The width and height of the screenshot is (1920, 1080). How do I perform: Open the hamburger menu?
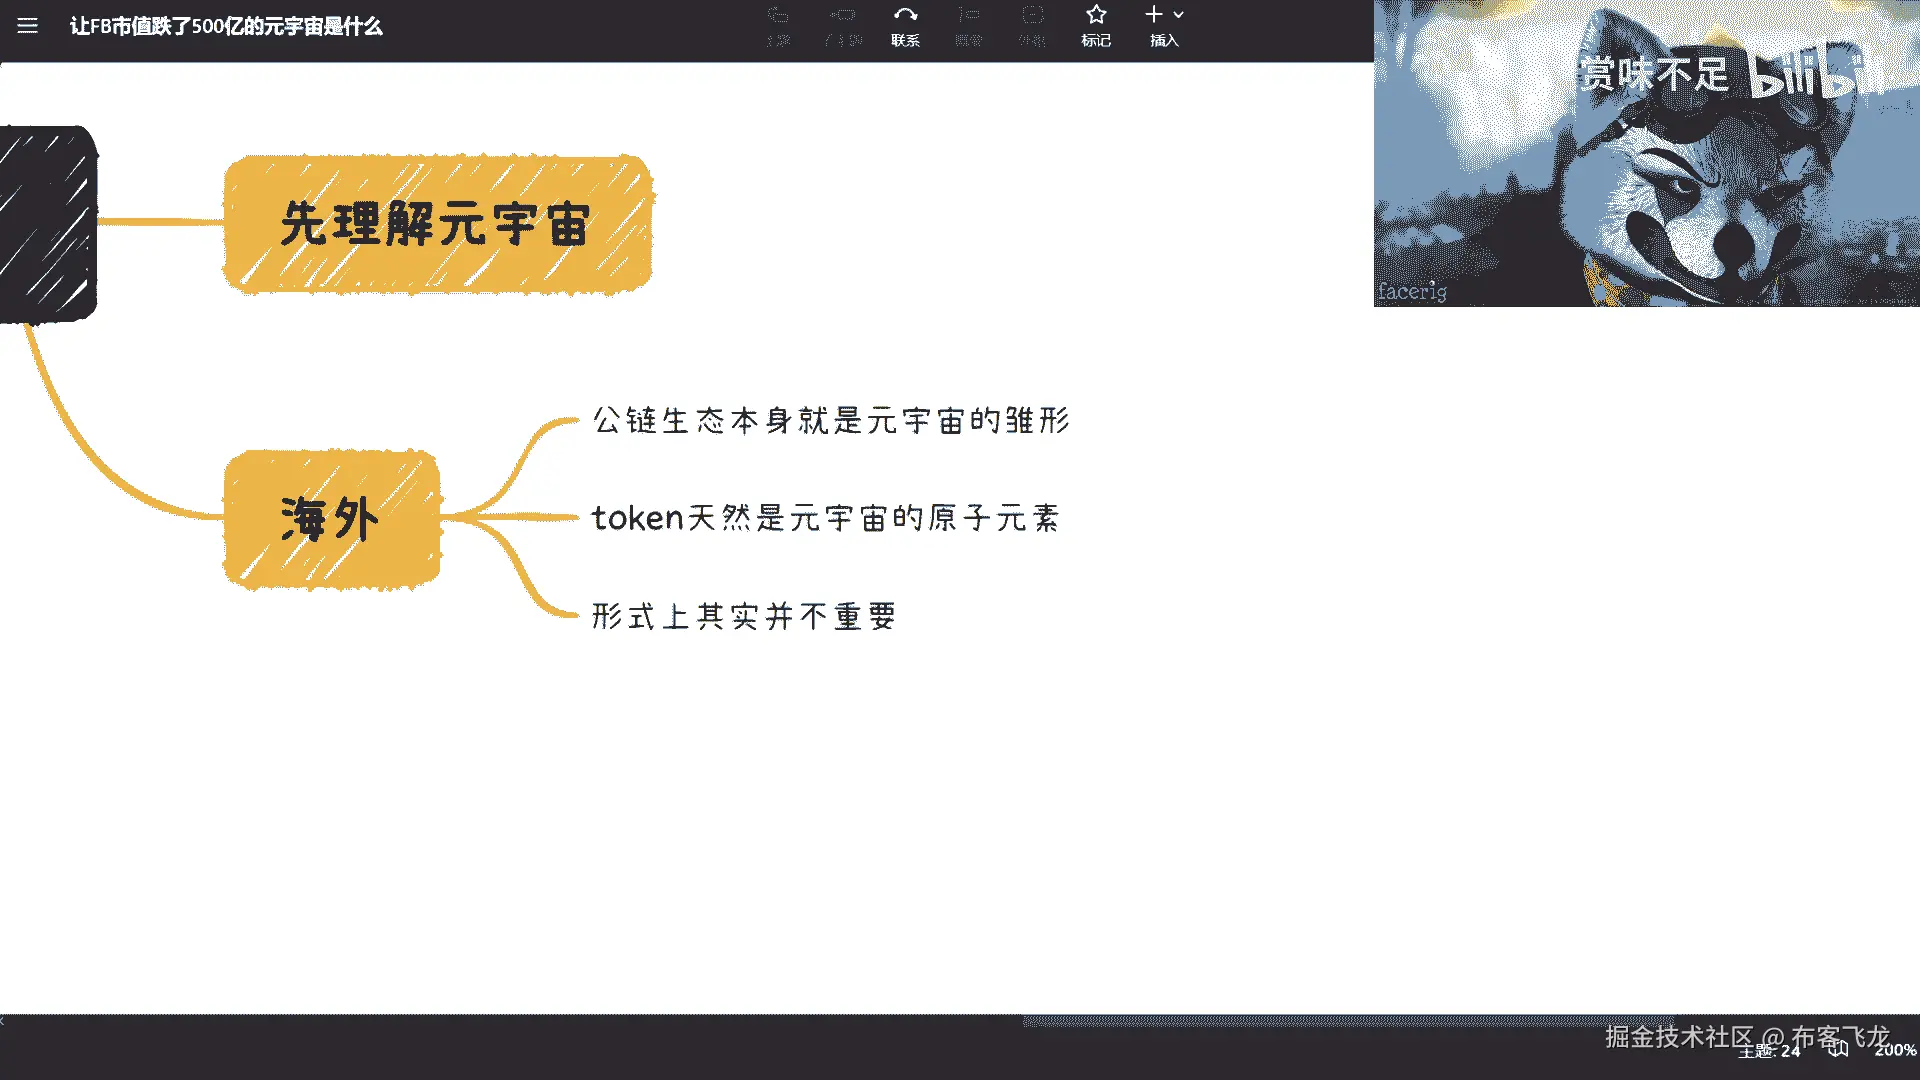pos(27,26)
